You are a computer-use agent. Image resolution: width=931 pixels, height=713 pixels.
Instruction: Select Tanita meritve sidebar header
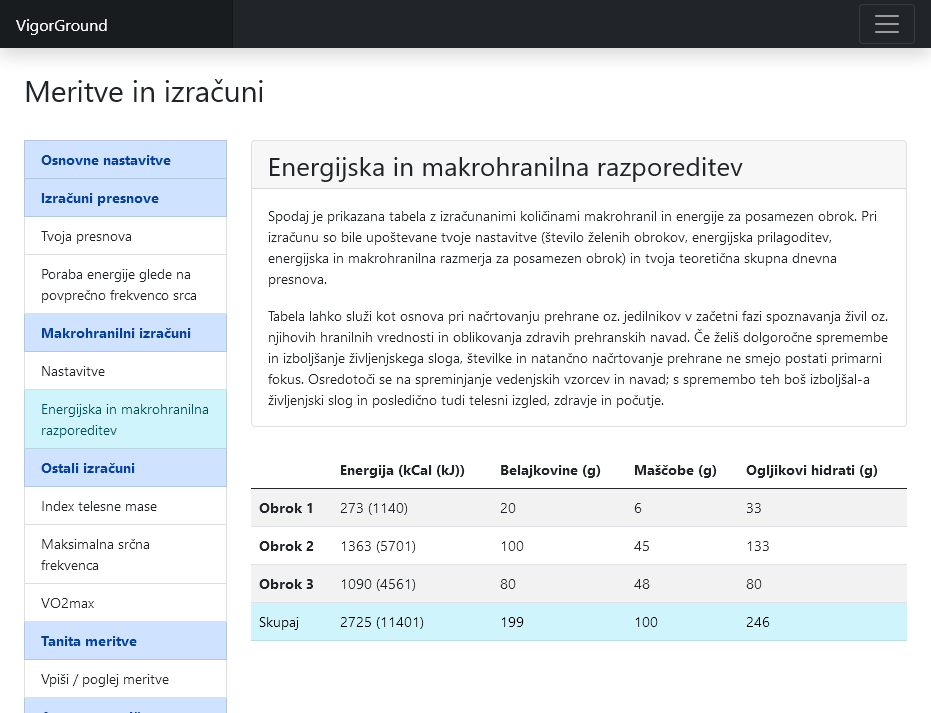pos(89,641)
